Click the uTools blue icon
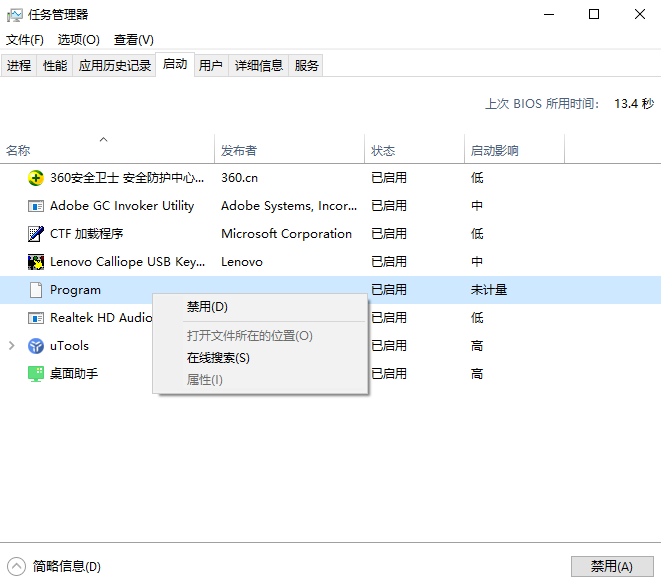The image size is (661, 587). (36, 346)
